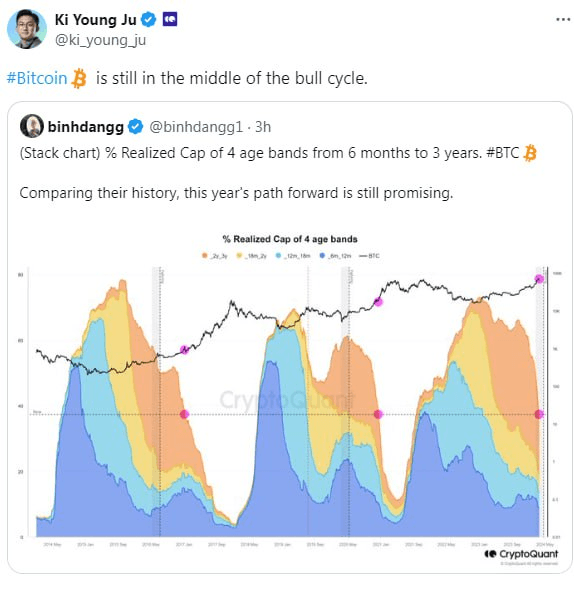The width and height of the screenshot is (574, 590).
Task: Click the CryptoQuant logo under the chart
Action: pyautogui.click(x=521, y=554)
